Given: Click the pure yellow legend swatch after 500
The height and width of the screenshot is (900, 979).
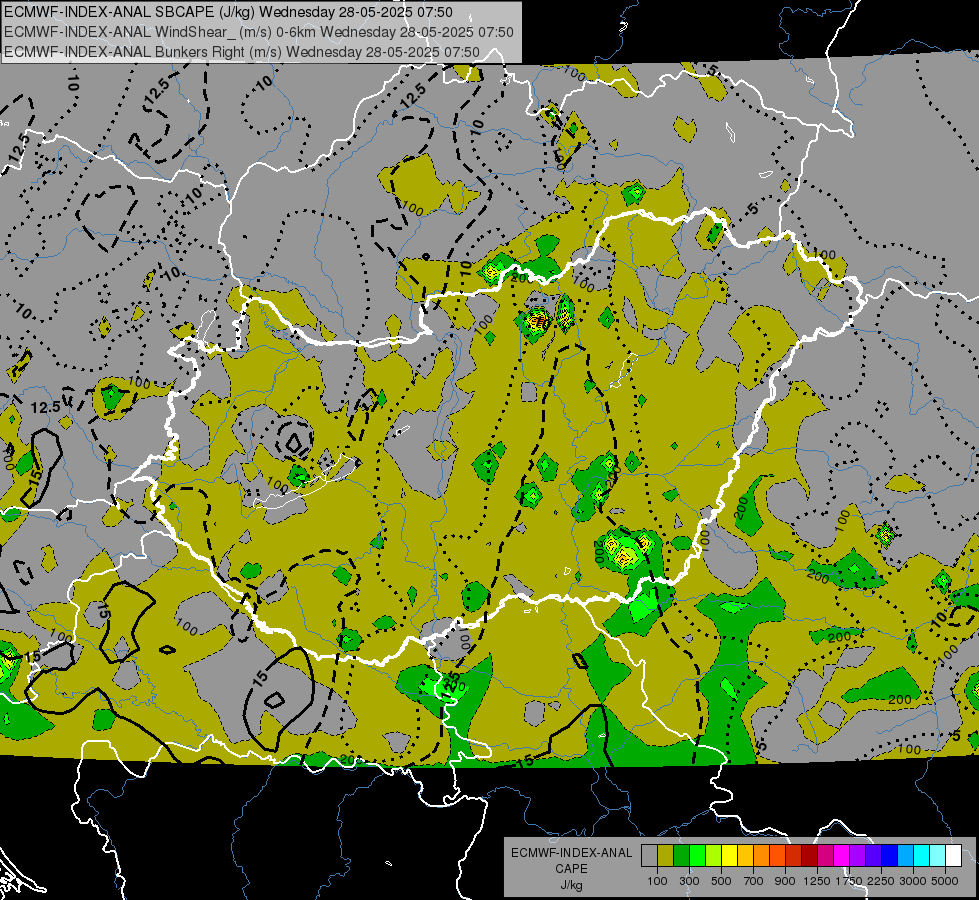Looking at the screenshot, I should click(x=729, y=855).
